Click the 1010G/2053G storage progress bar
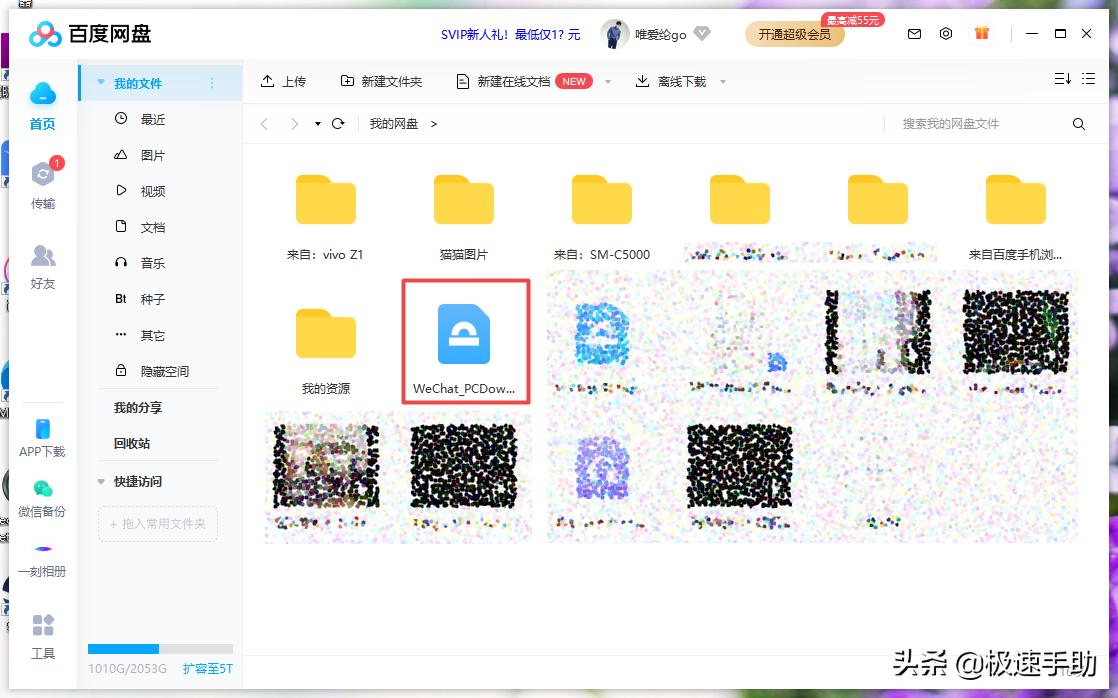Viewport: 1118px width, 698px height. (160, 648)
